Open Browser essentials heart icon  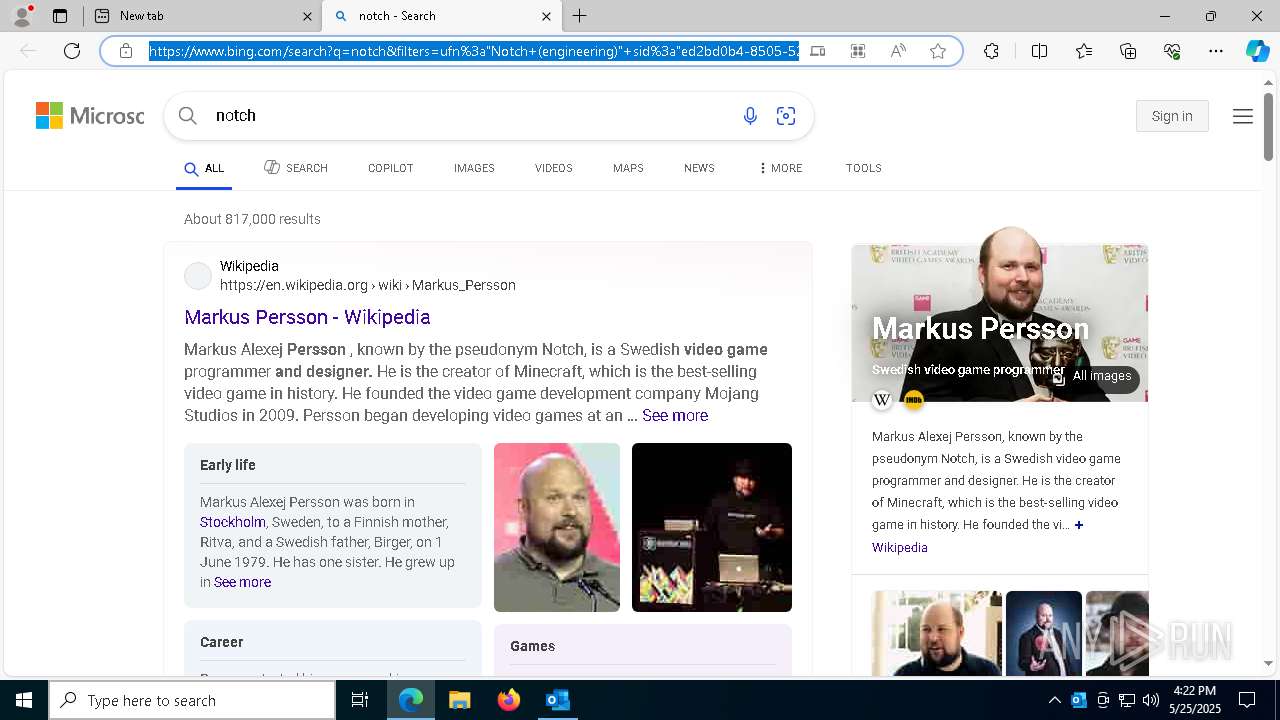[x=1172, y=51]
